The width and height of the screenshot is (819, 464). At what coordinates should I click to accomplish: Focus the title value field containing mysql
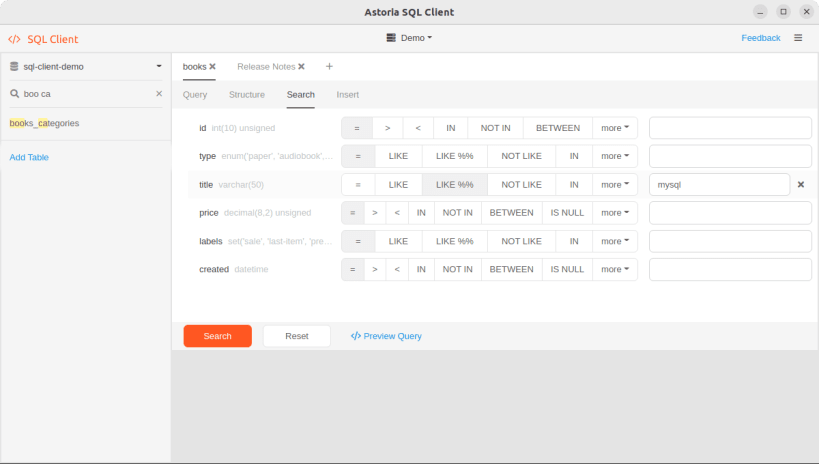point(719,184)
